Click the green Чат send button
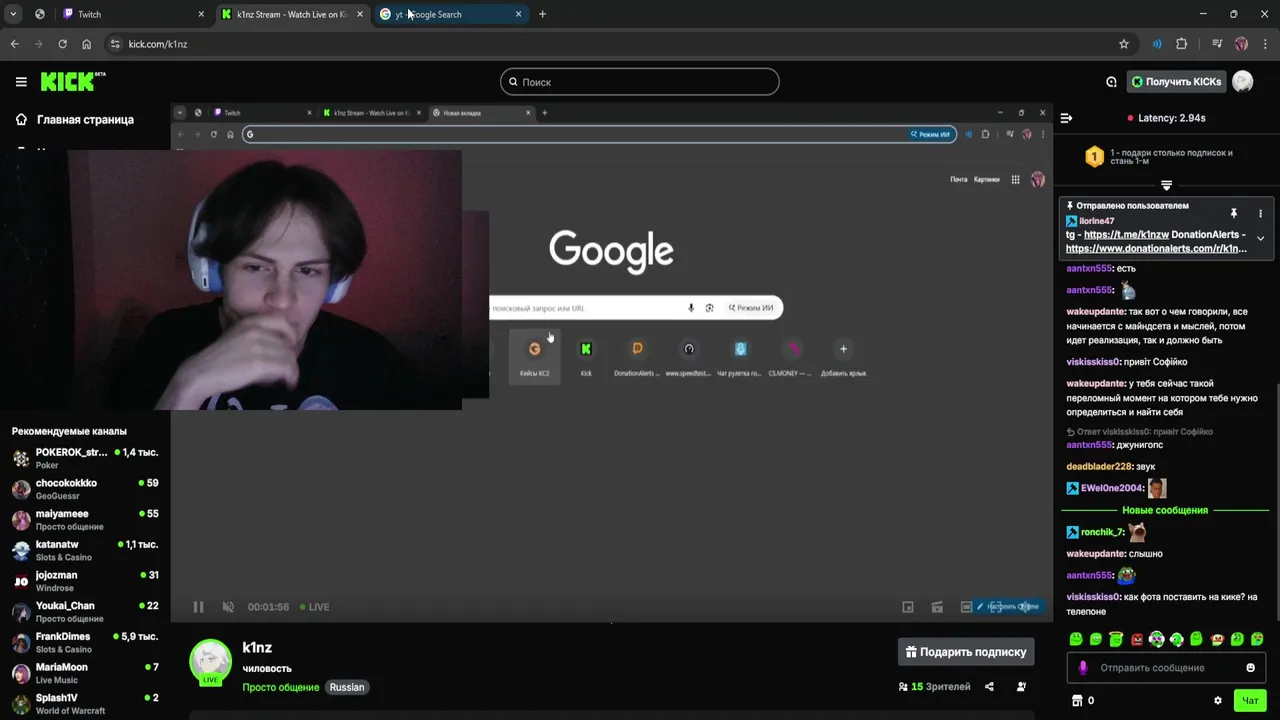The width and height of the screenshot is (1280, 720). [1249, 701]
